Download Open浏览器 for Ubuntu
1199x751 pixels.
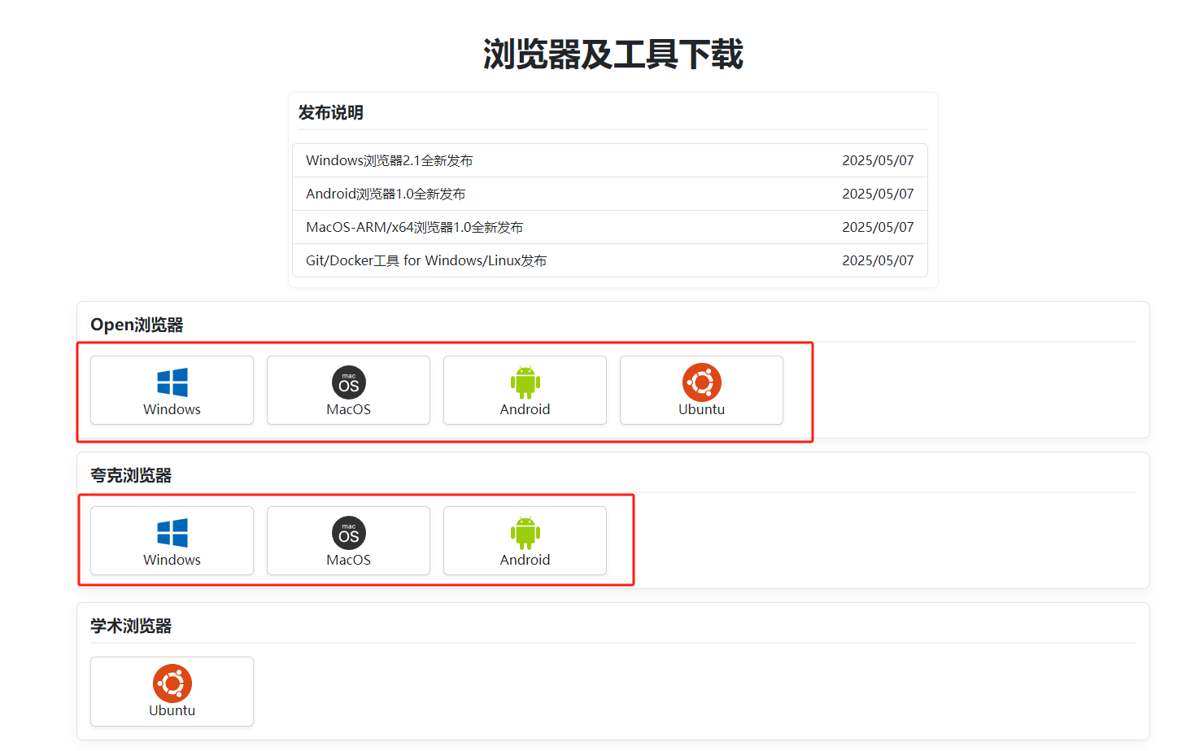click(x=701, y=390)
